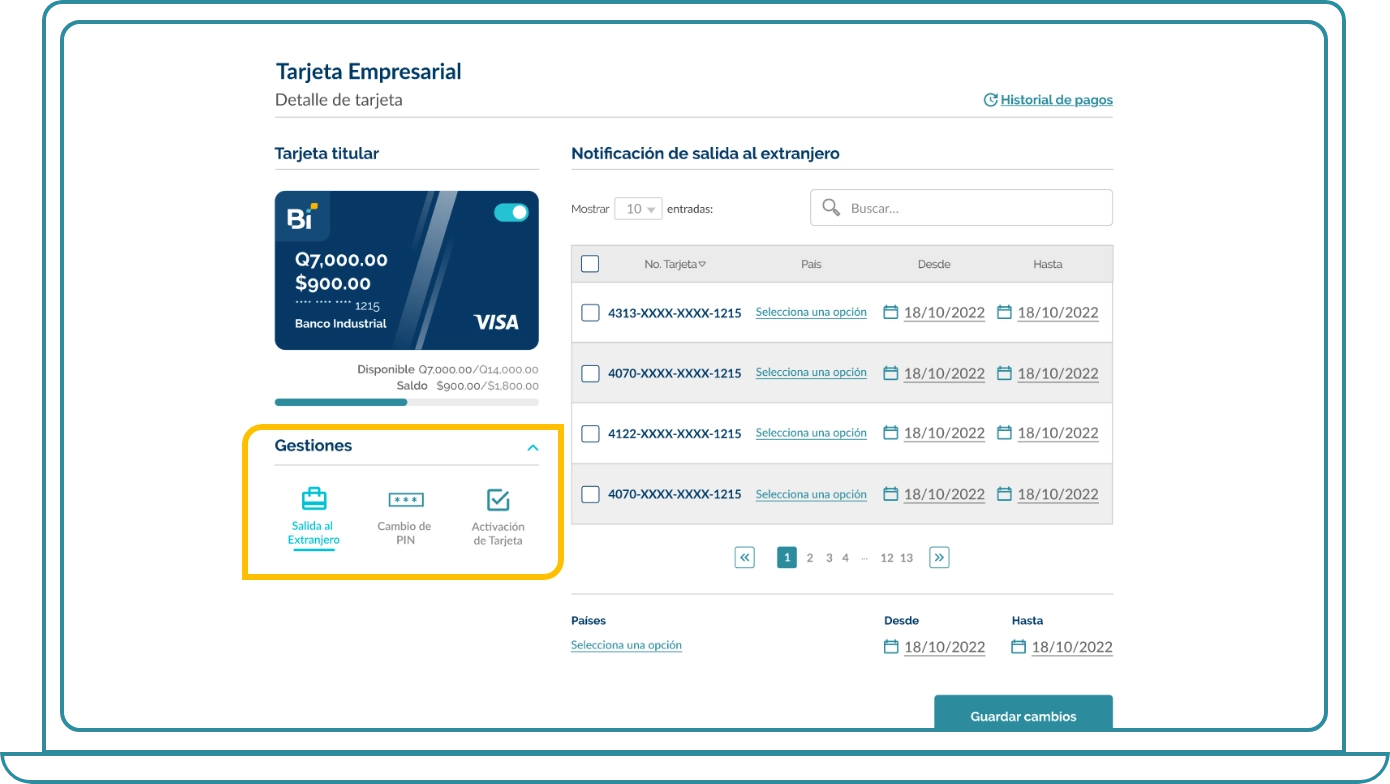1390x784 pixels.
Task: Click the Historial de pagos clock icon
Action: (991, 100)
